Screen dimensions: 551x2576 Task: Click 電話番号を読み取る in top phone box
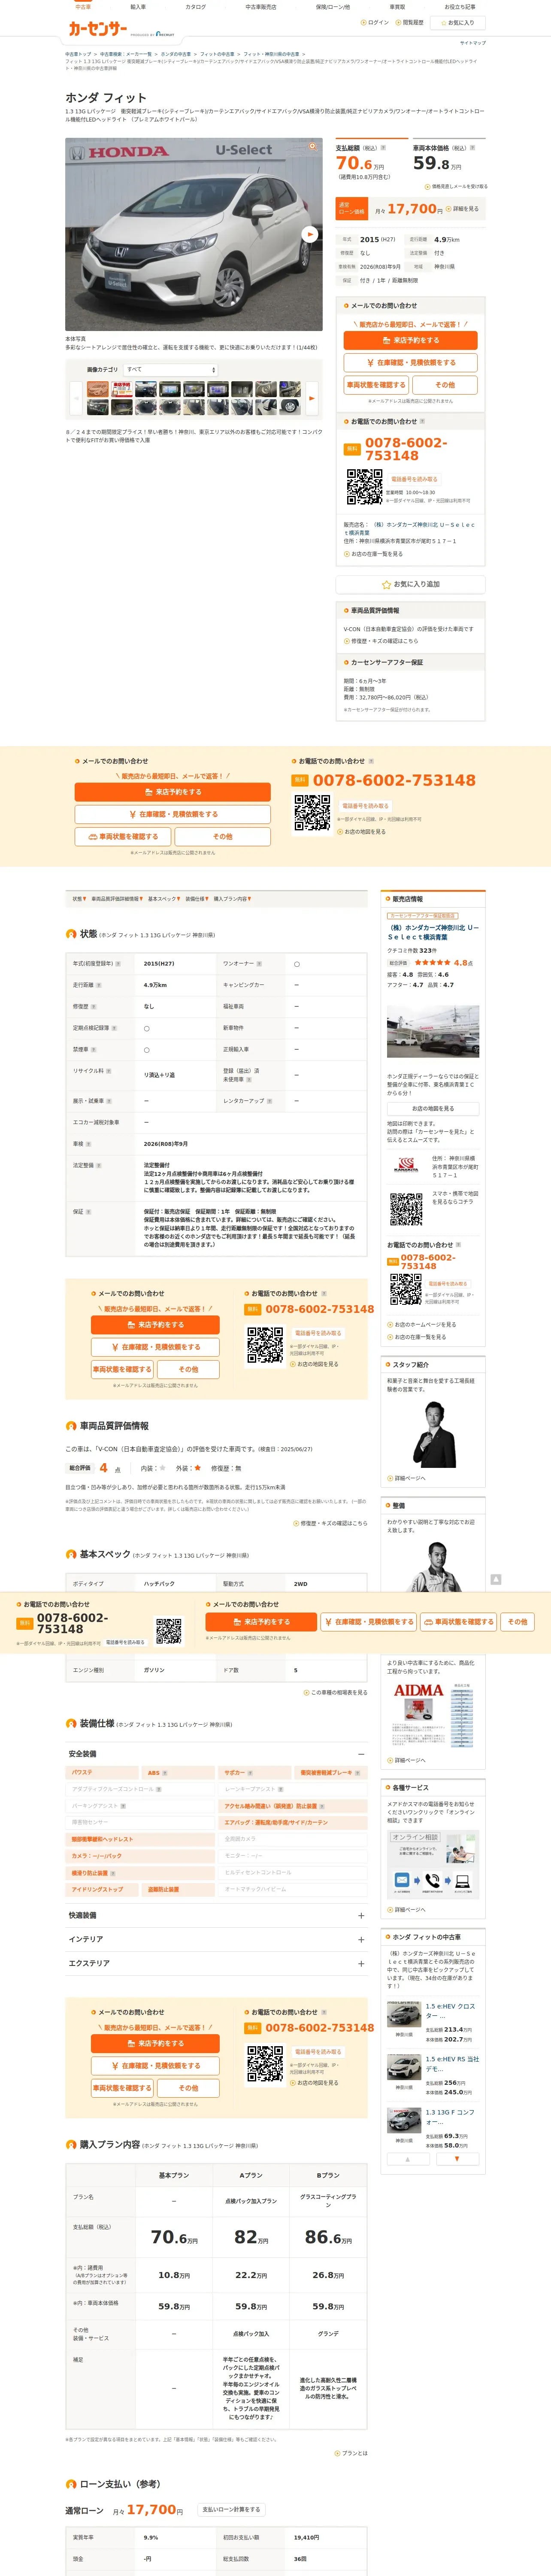click(x=414, y=479)
